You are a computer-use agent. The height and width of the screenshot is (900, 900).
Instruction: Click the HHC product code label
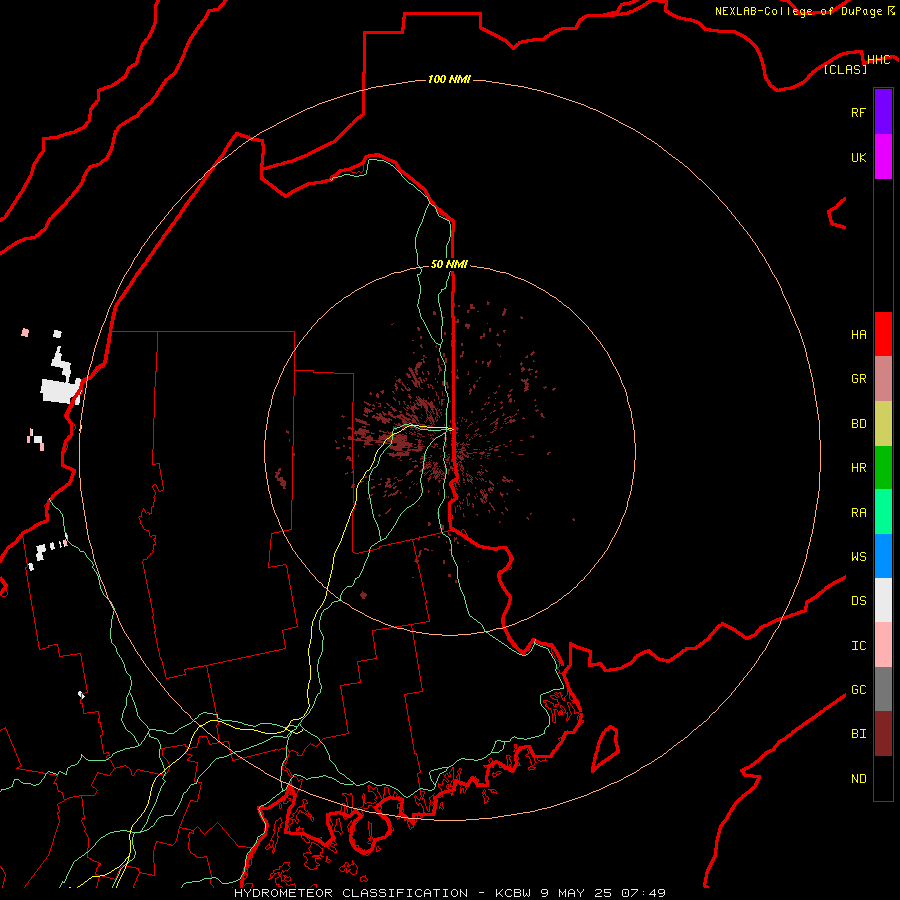(878, 60)
